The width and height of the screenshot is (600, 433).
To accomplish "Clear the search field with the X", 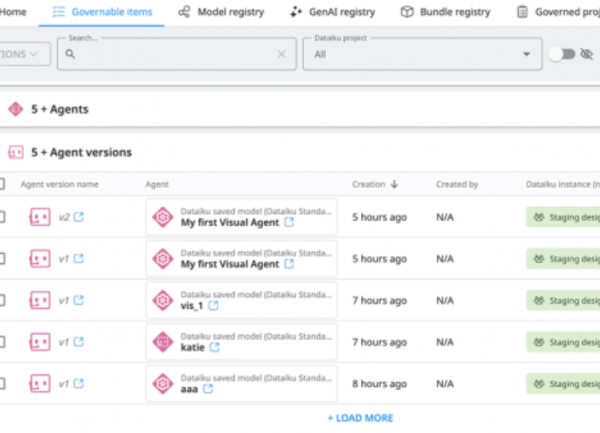I will [x=281, y=54].
